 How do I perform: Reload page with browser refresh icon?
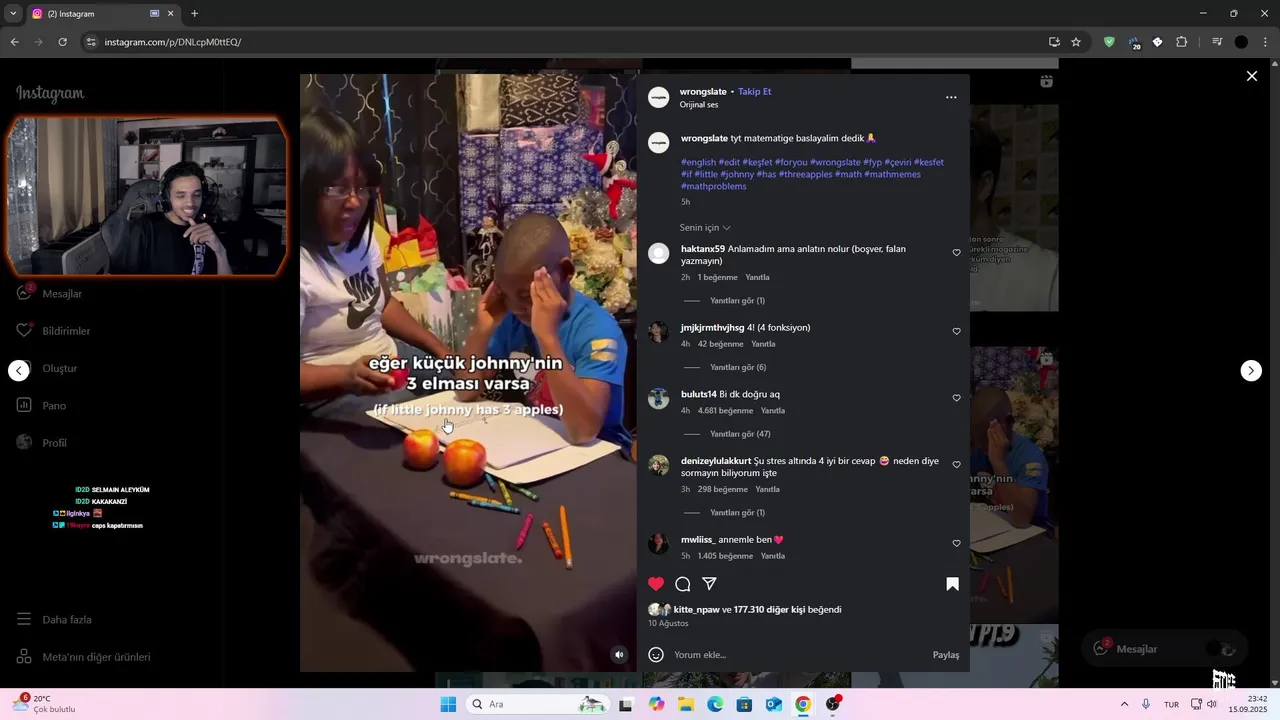pos(62,42)
